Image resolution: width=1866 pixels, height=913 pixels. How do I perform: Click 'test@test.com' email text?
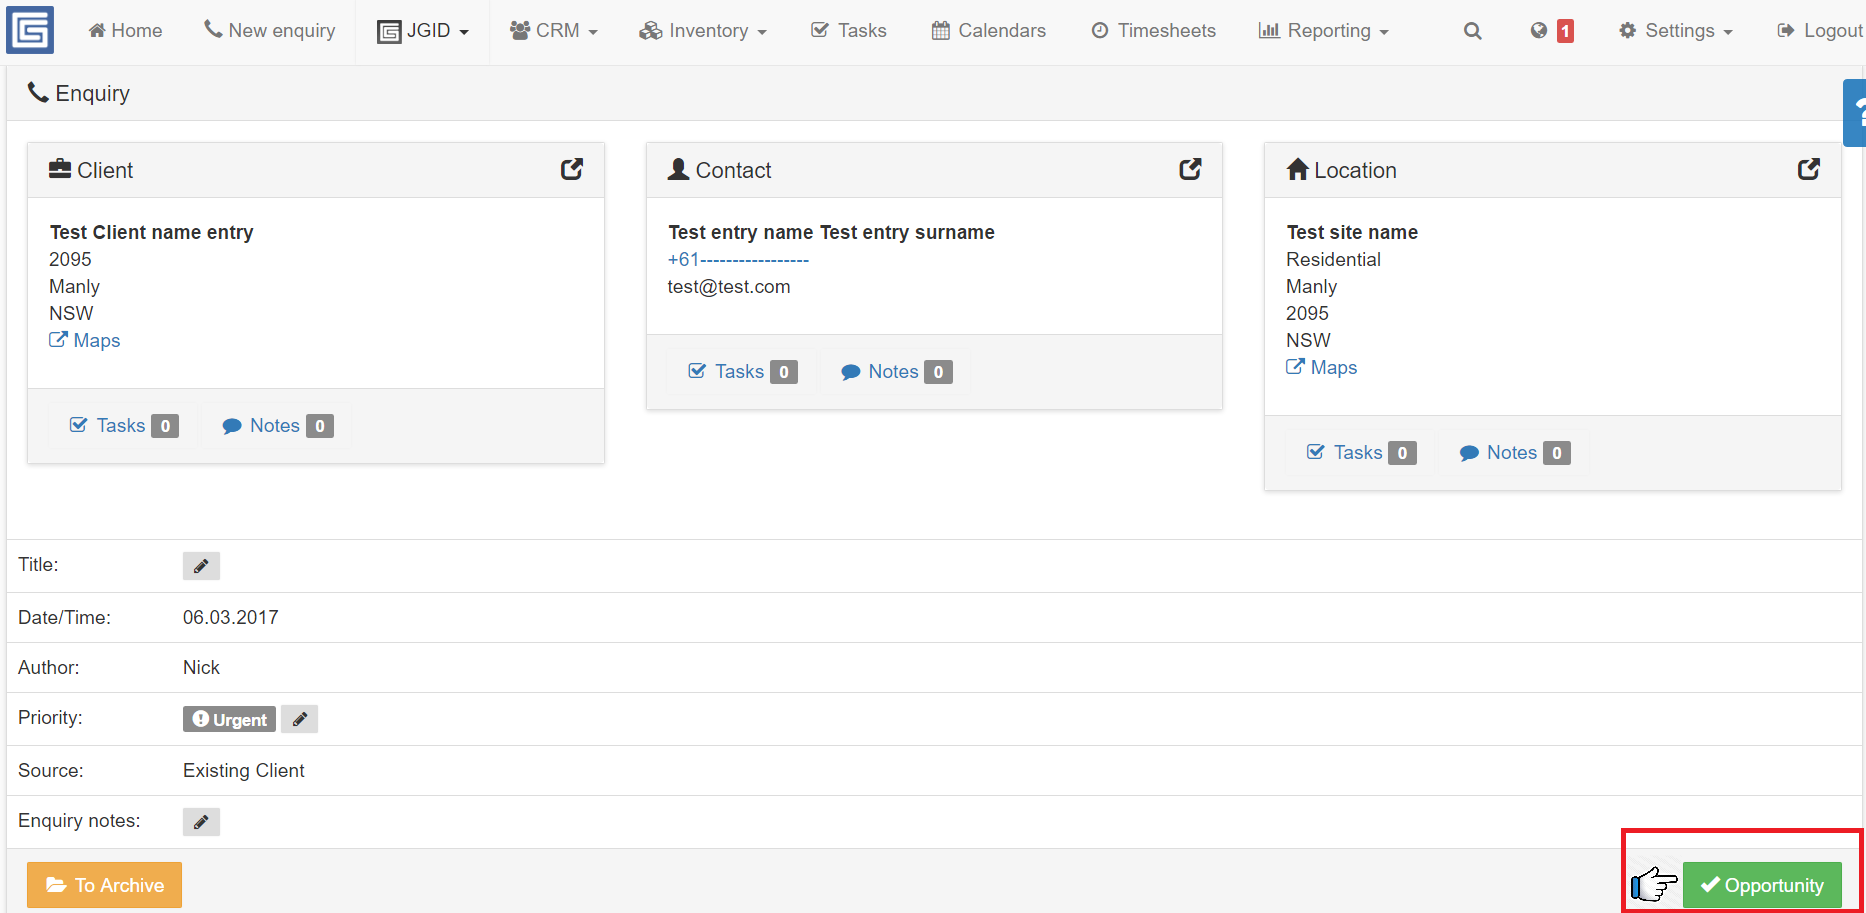tap(729, 287)
